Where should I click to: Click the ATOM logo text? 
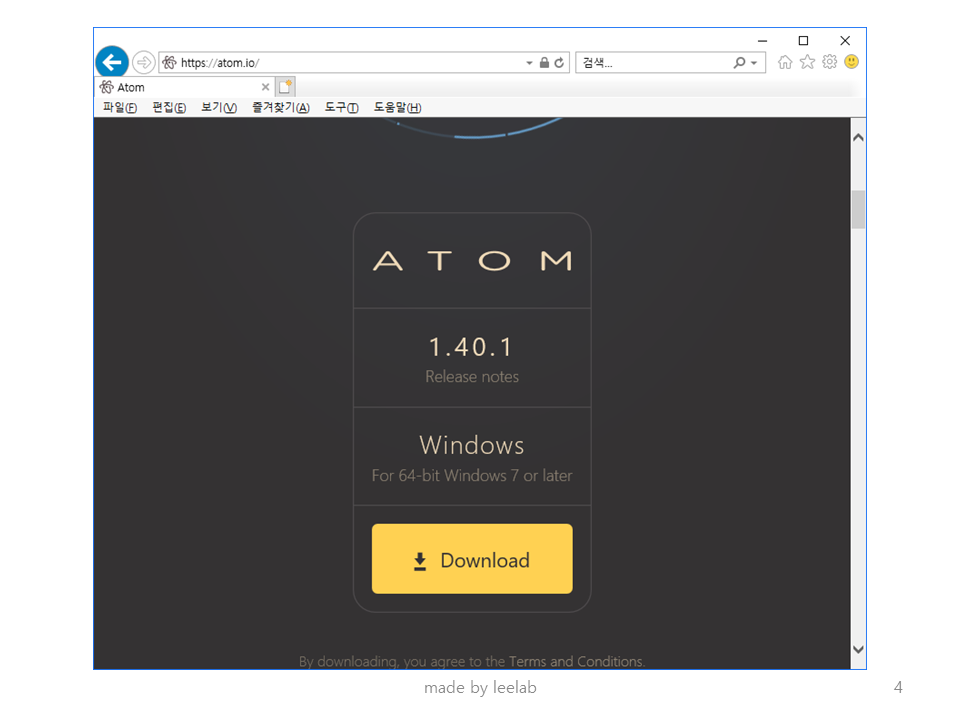[472, 261]
